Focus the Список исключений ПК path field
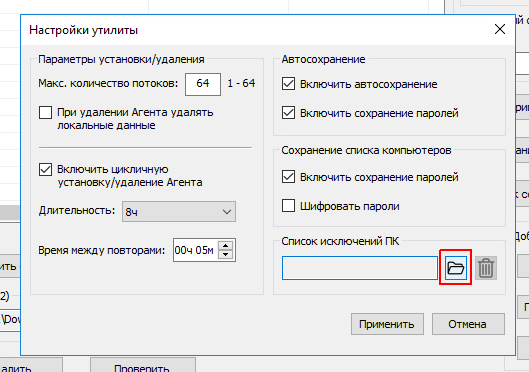The height and width of the screenshot is (372, 529). 360,268
